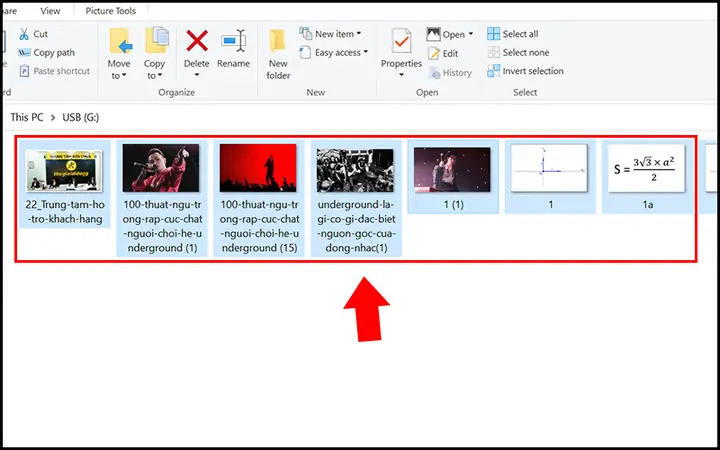Image resolution: width=720 pixels, height=450 pixels.
Task: Select Copy path in the ribbon
Action: tap(46, 53)
